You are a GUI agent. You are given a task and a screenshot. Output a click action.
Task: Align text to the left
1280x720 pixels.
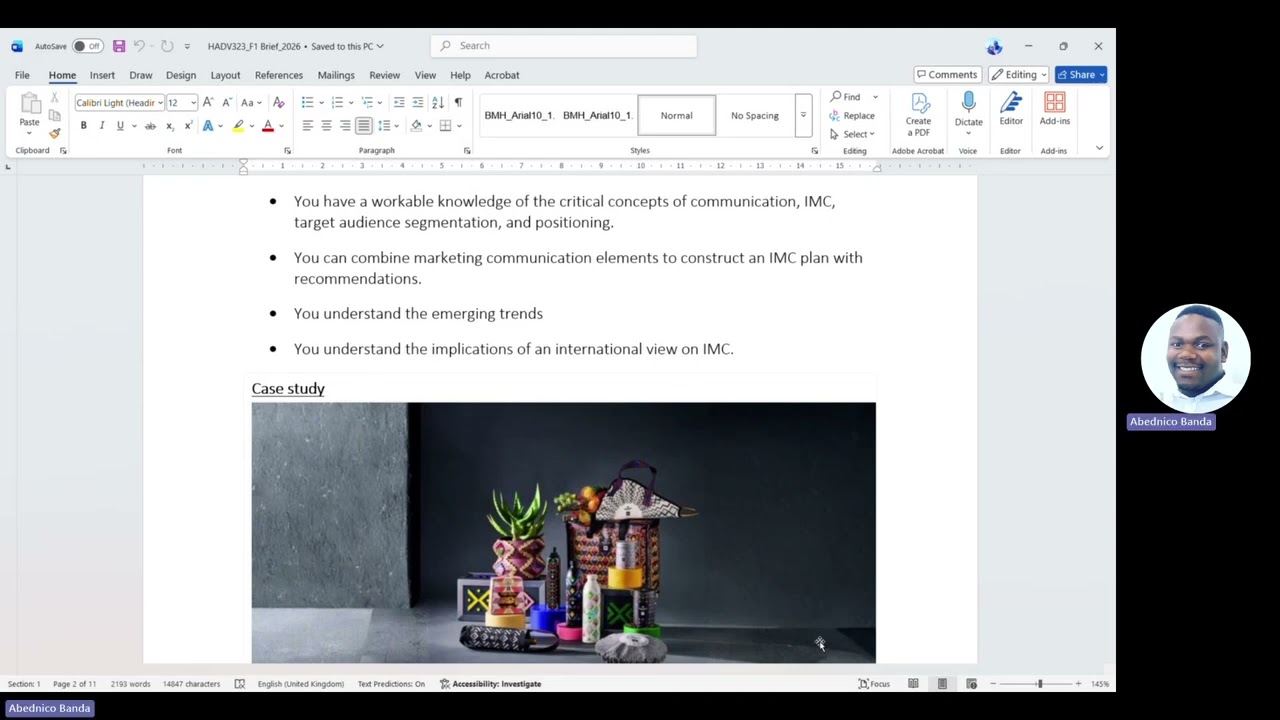[308, 126]
